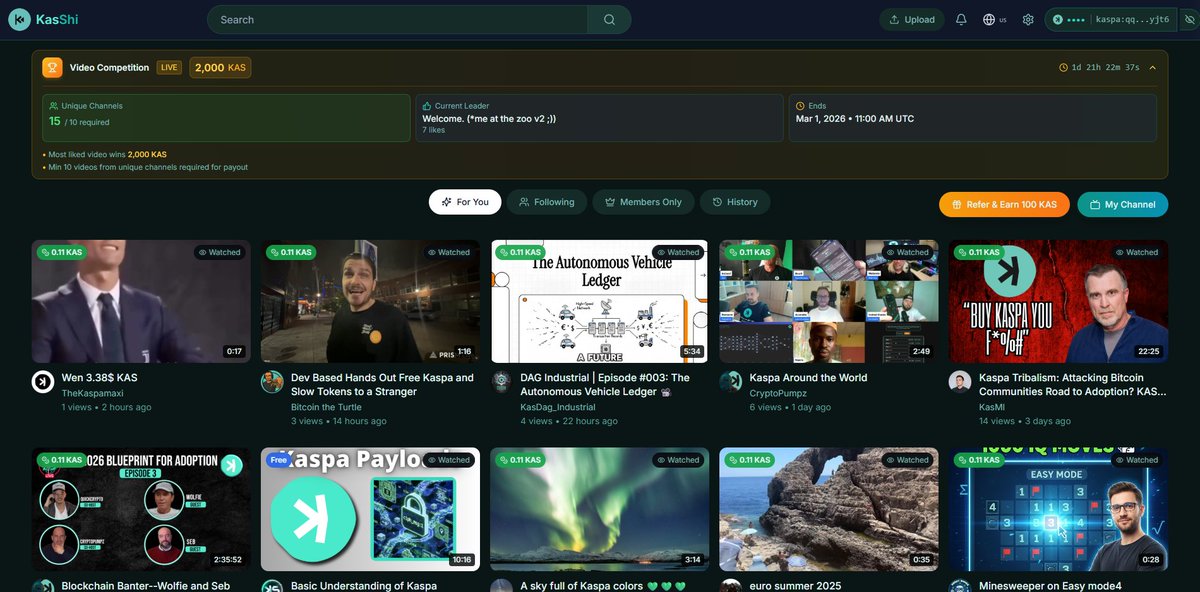Viewport: 1200px width, 592px height.
Task: Click the KasShi logo icon
Action: [19, 19]
